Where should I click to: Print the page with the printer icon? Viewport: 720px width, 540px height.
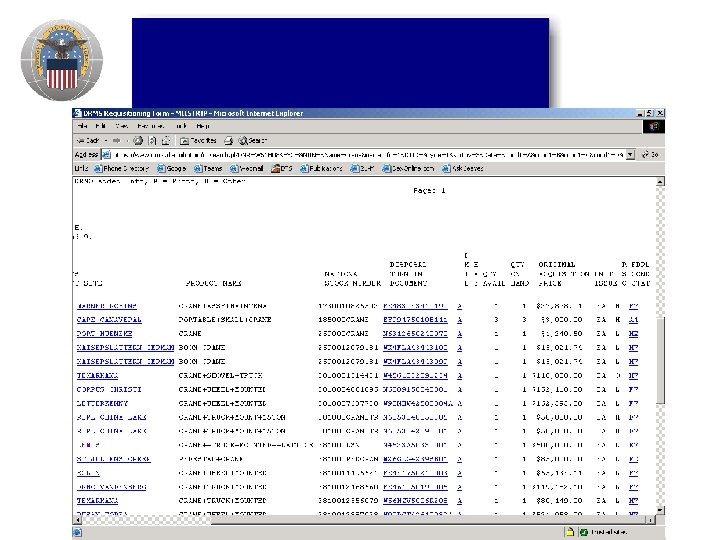(229, 141)
